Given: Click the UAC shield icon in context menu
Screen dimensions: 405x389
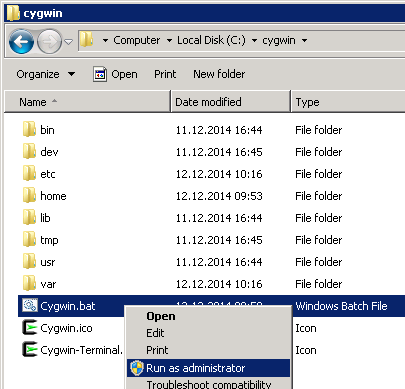Looking at the screenshot, I should point(137,368).
